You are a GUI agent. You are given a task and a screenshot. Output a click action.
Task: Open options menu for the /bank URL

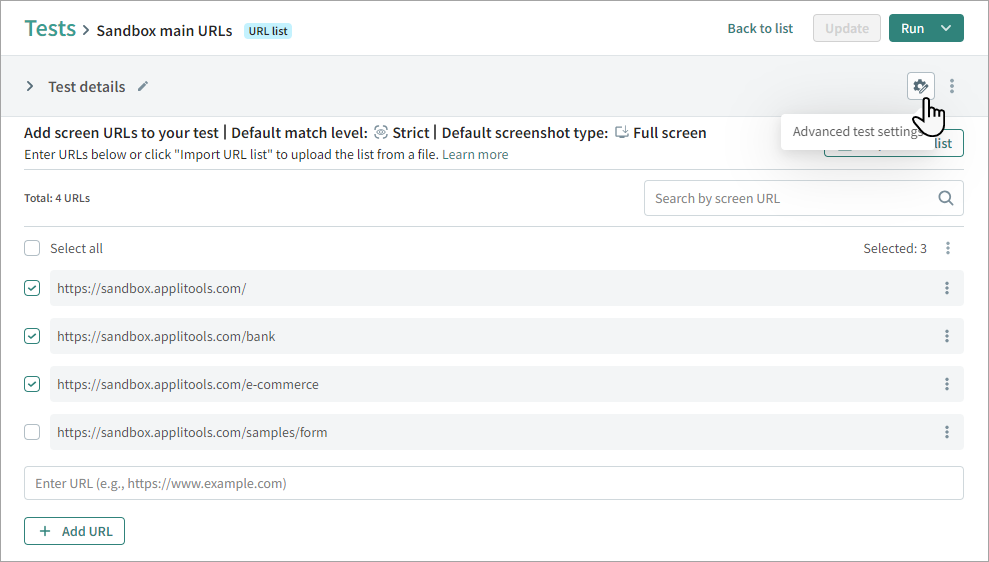coord(946,336)
